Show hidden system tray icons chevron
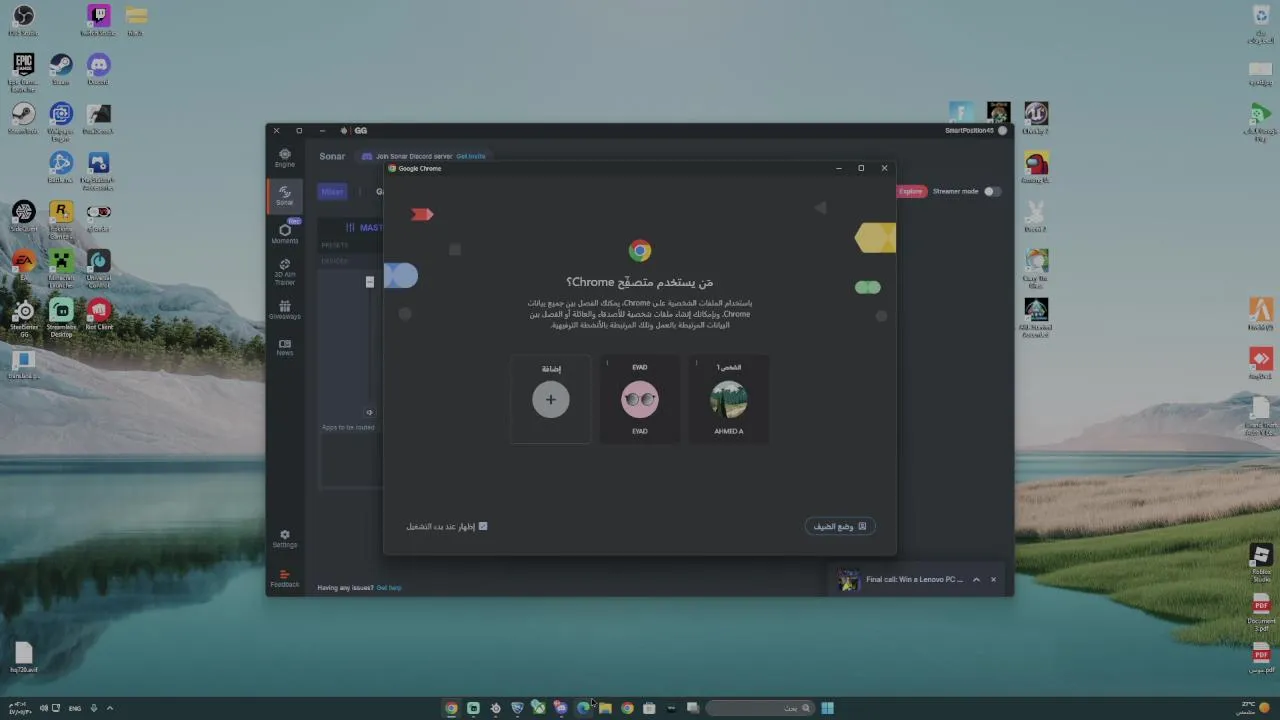The image size is (1280, 720). pyautogui.click(x=110, y=708)
